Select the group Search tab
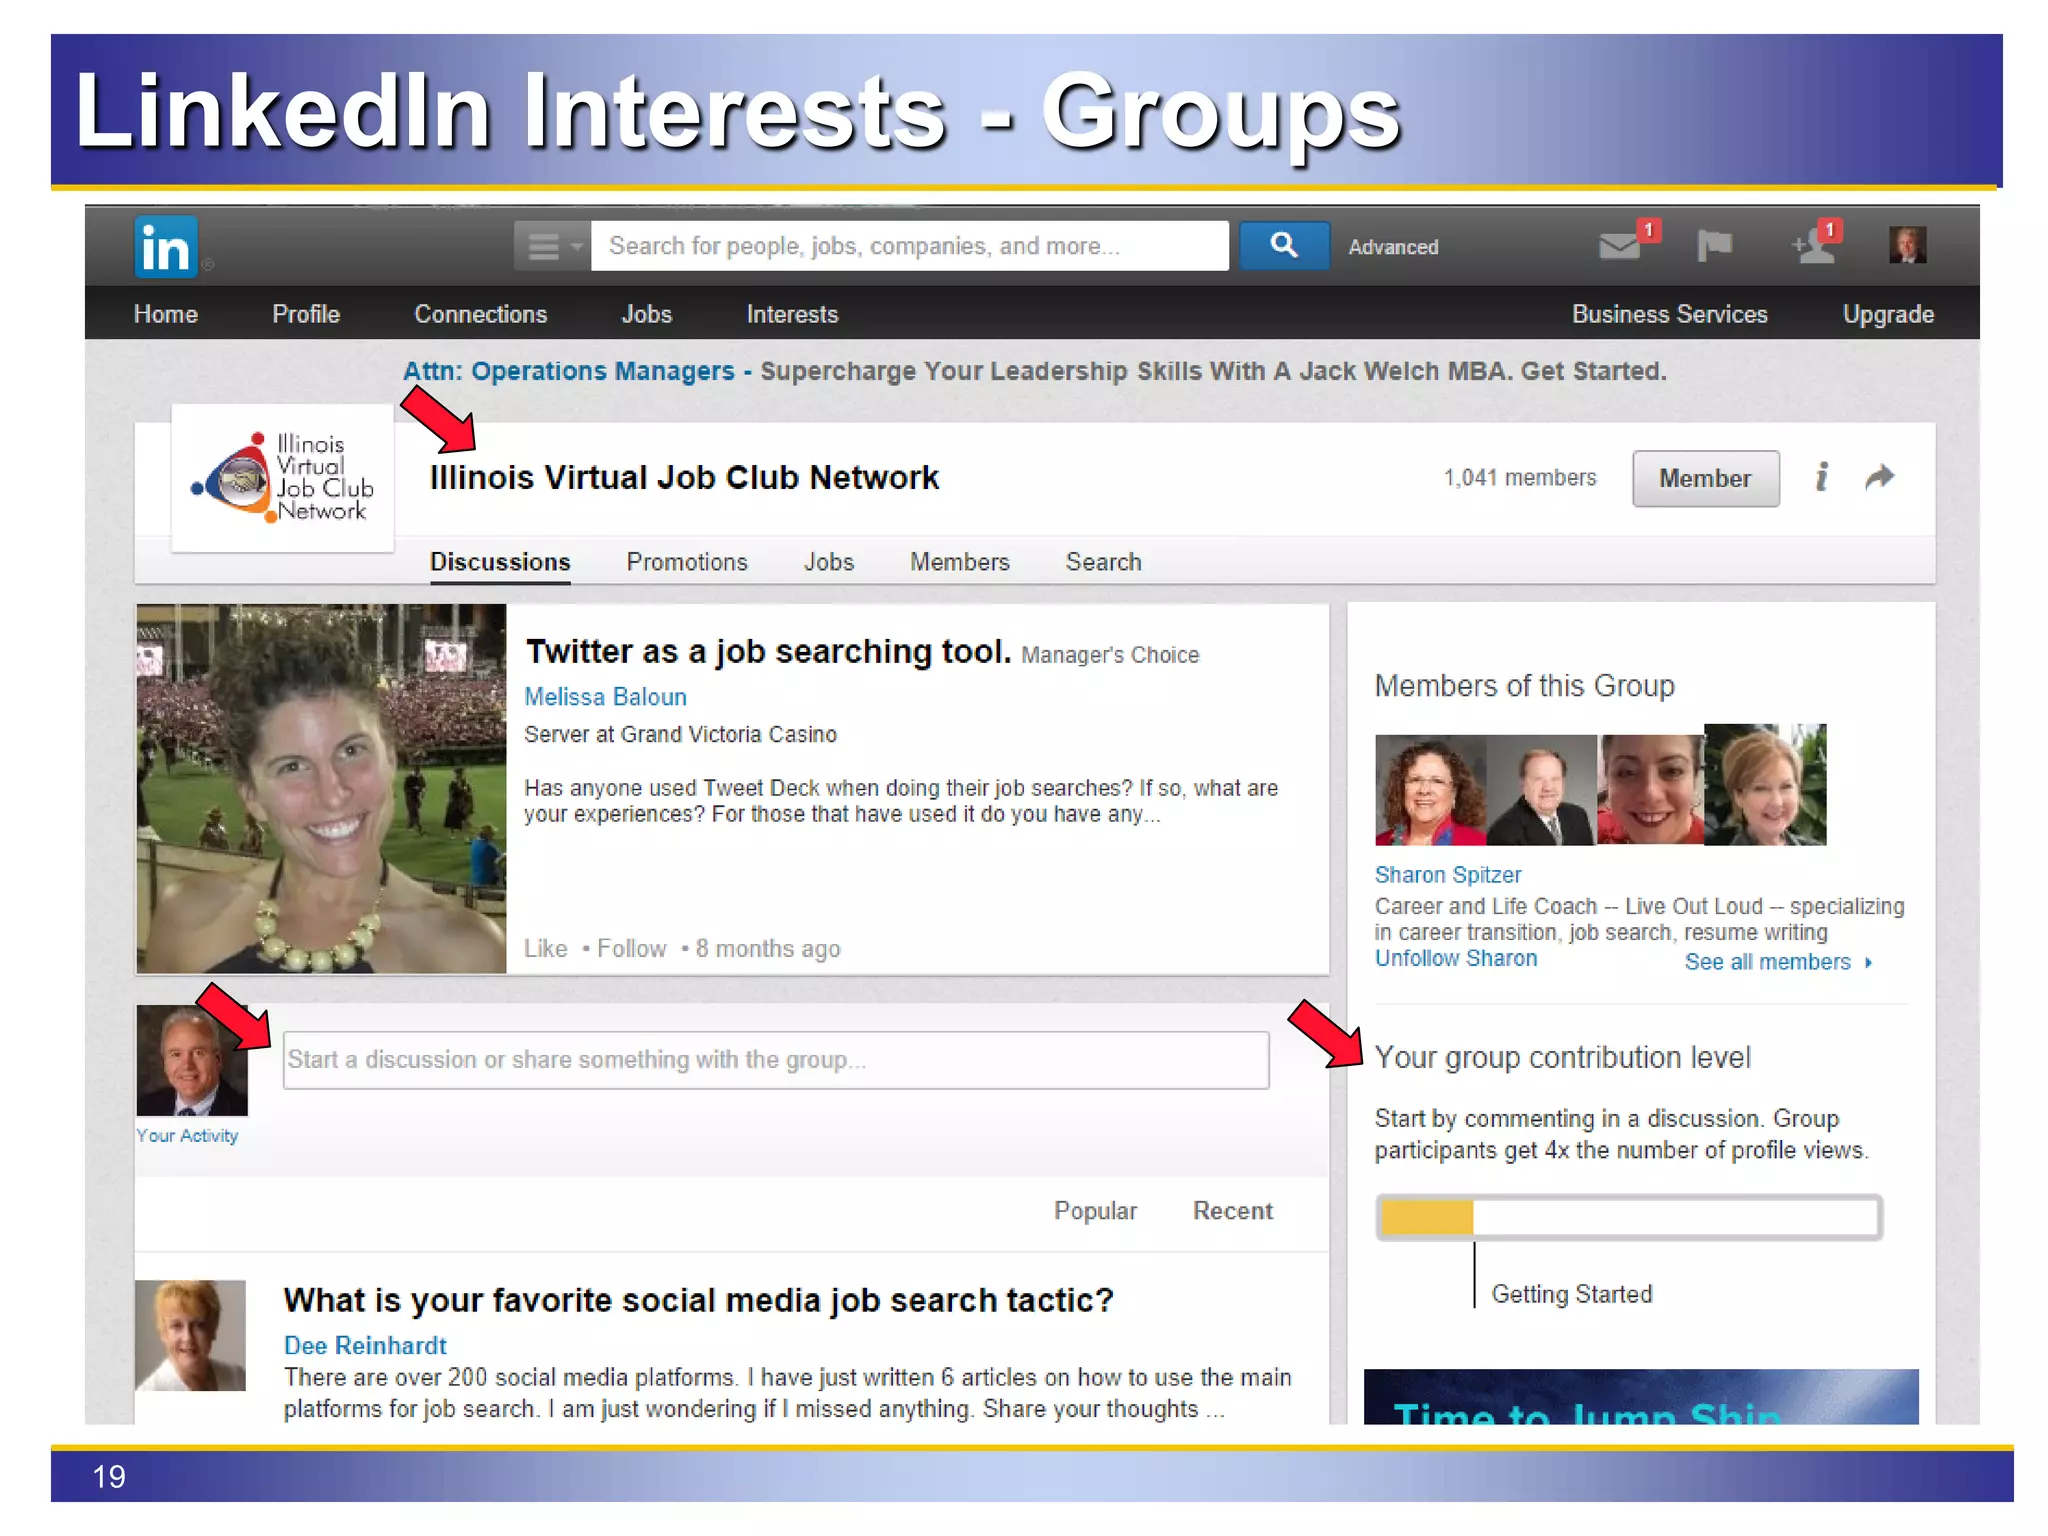 pos(1103,562)
